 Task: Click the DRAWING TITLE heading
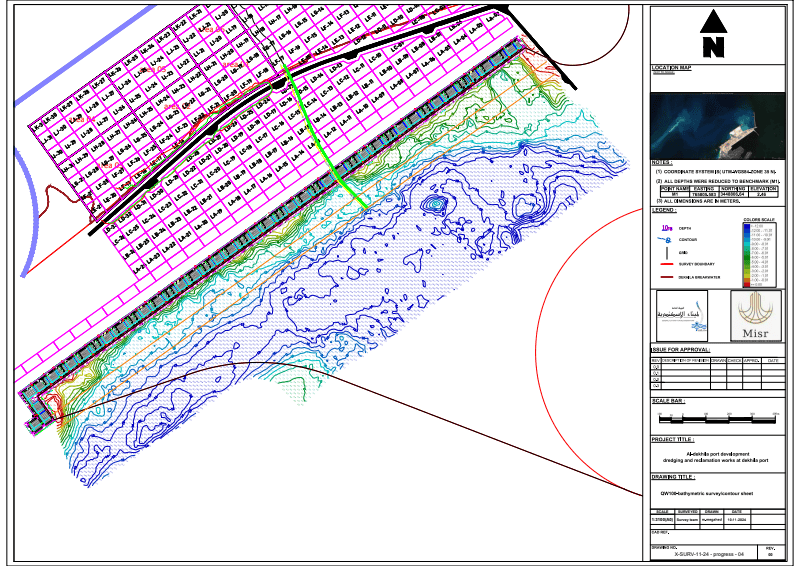coord(672,478)
